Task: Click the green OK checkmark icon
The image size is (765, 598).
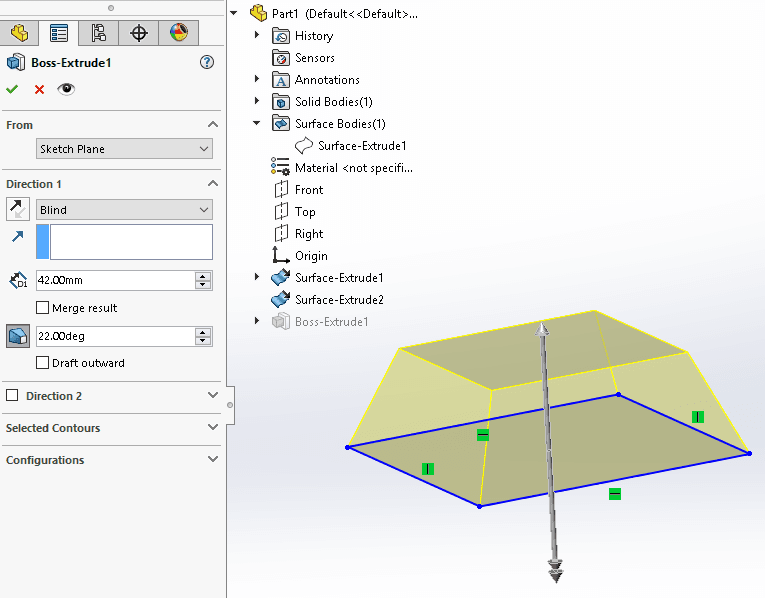Action: pyautogui.click(x=12, y=89)
